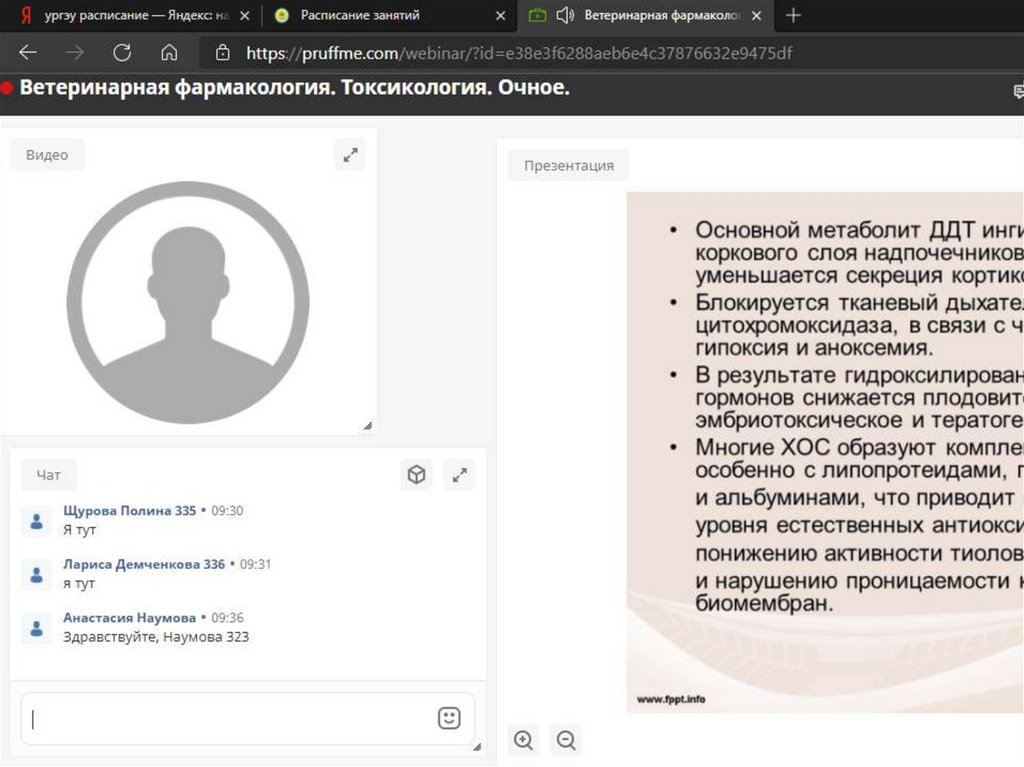
Task: Click the browser back arrow
Action: click(x=28, y=53)
